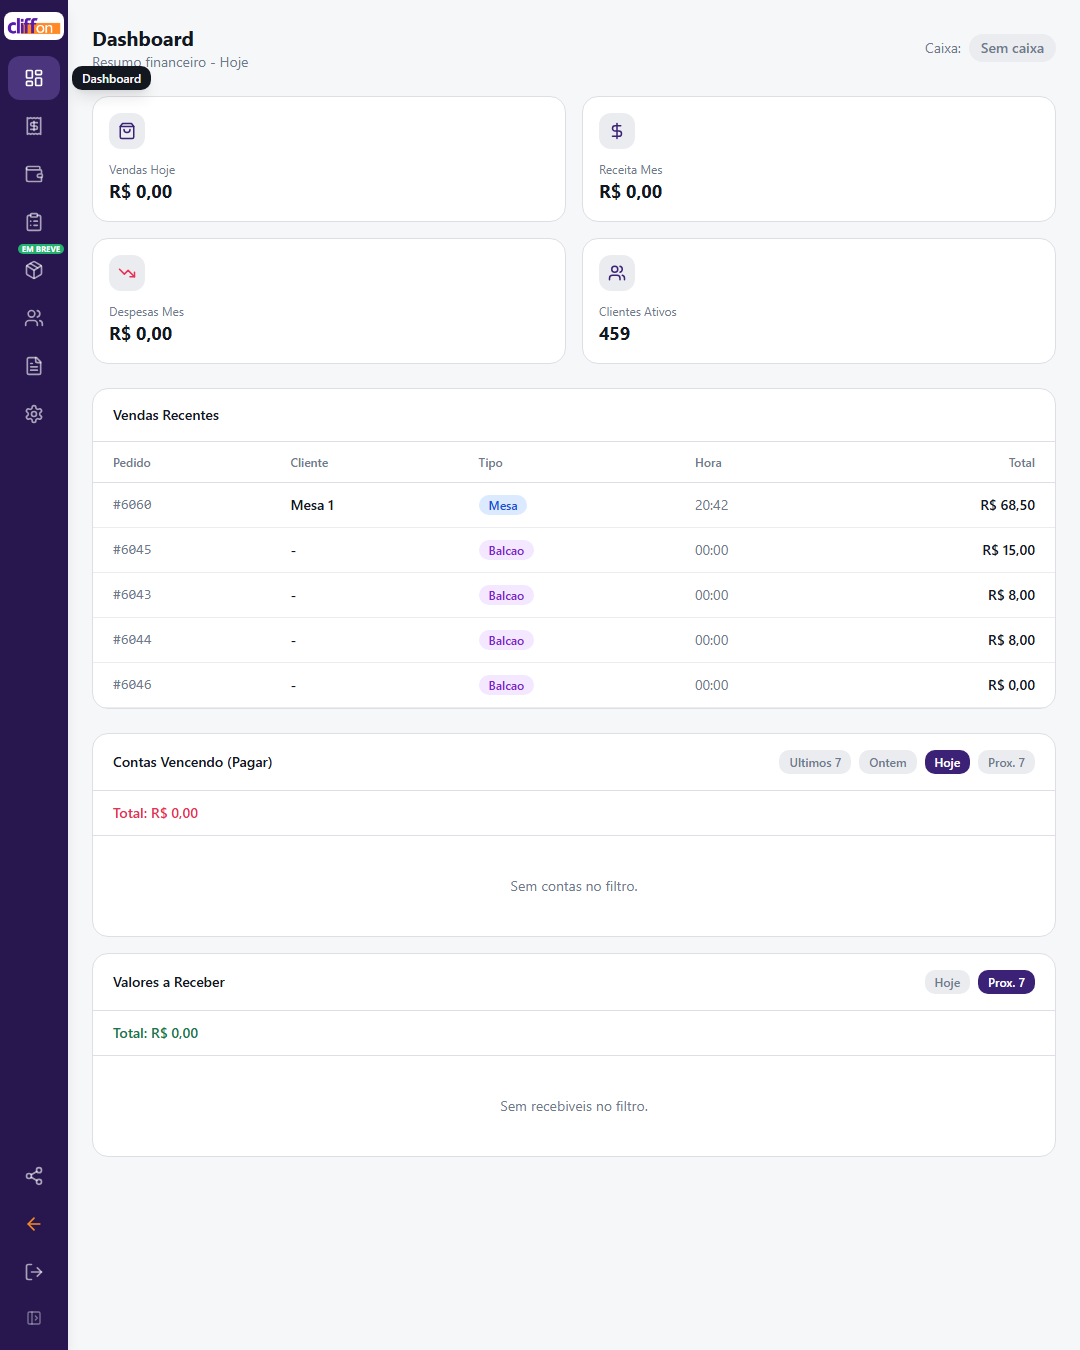Viewport: 1080px width, 1350px height.
Task: Open the document report icon in sidebar
Action: click(x=34, y=366)
